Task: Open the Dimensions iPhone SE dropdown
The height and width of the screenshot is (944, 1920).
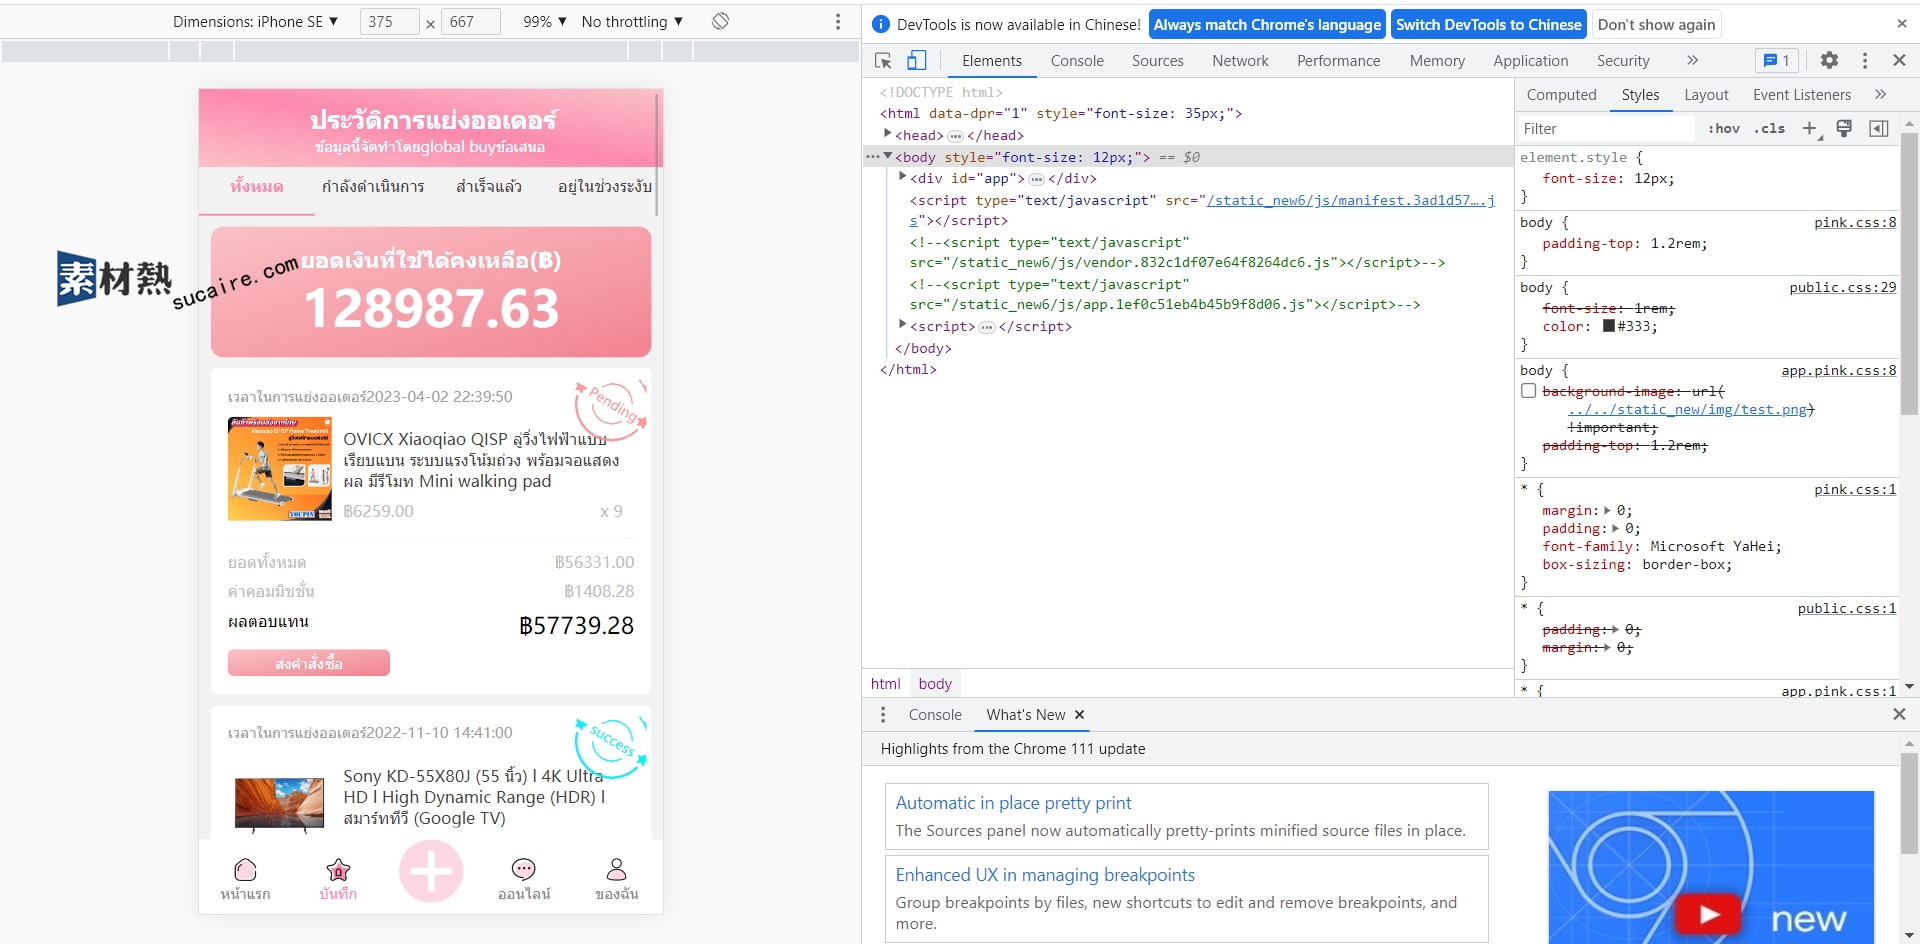Action: coord(255,21)
